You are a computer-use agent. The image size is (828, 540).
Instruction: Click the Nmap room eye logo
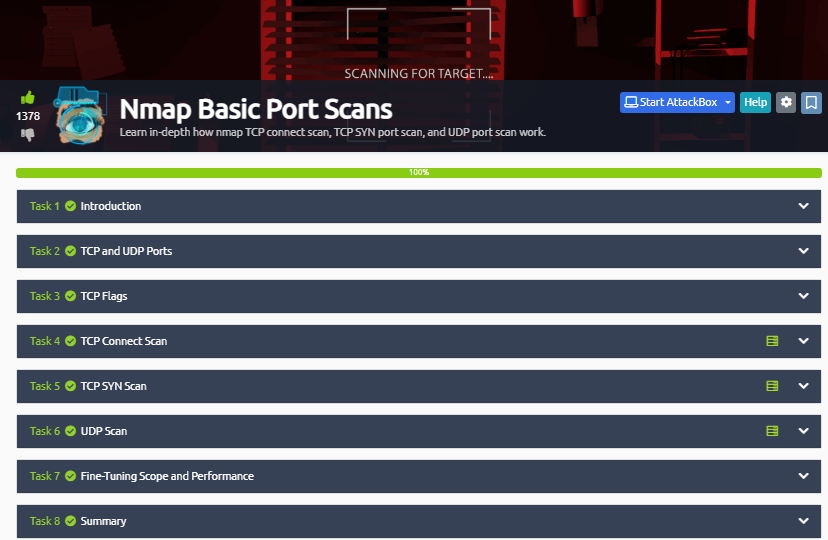[x=80, y=116]
